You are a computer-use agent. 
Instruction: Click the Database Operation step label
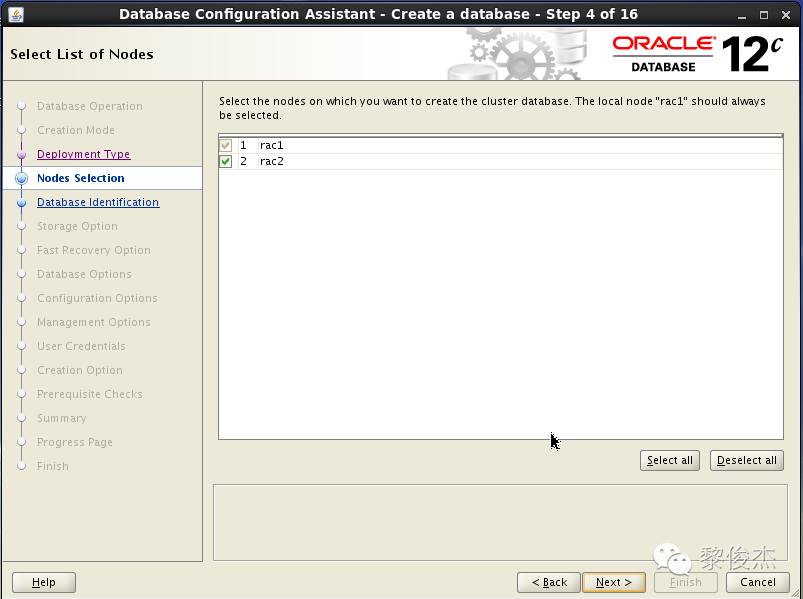(90, 106)
